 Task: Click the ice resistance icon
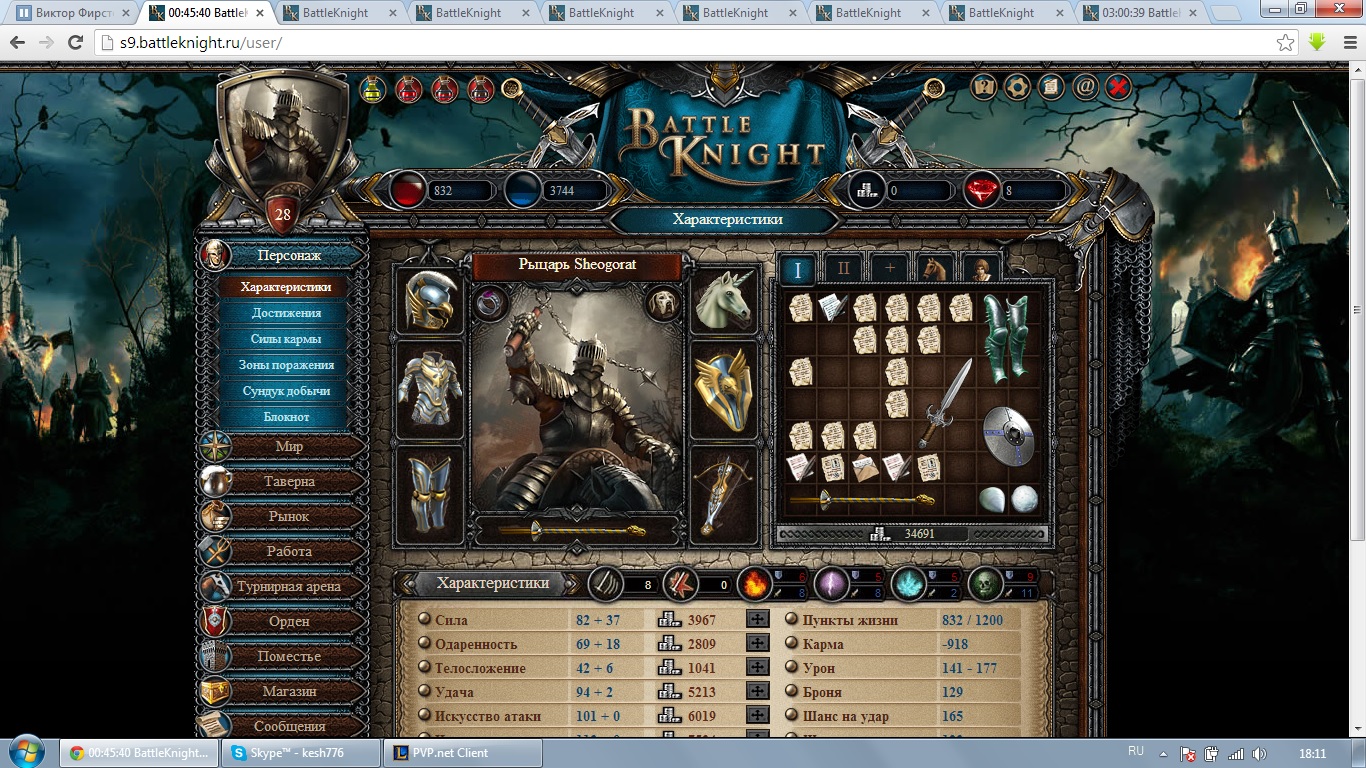click(908, 583)
